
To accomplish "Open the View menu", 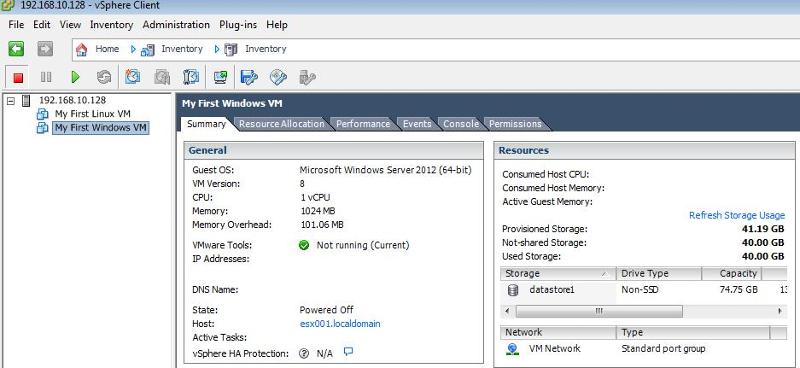I will [x=70, y=24].
